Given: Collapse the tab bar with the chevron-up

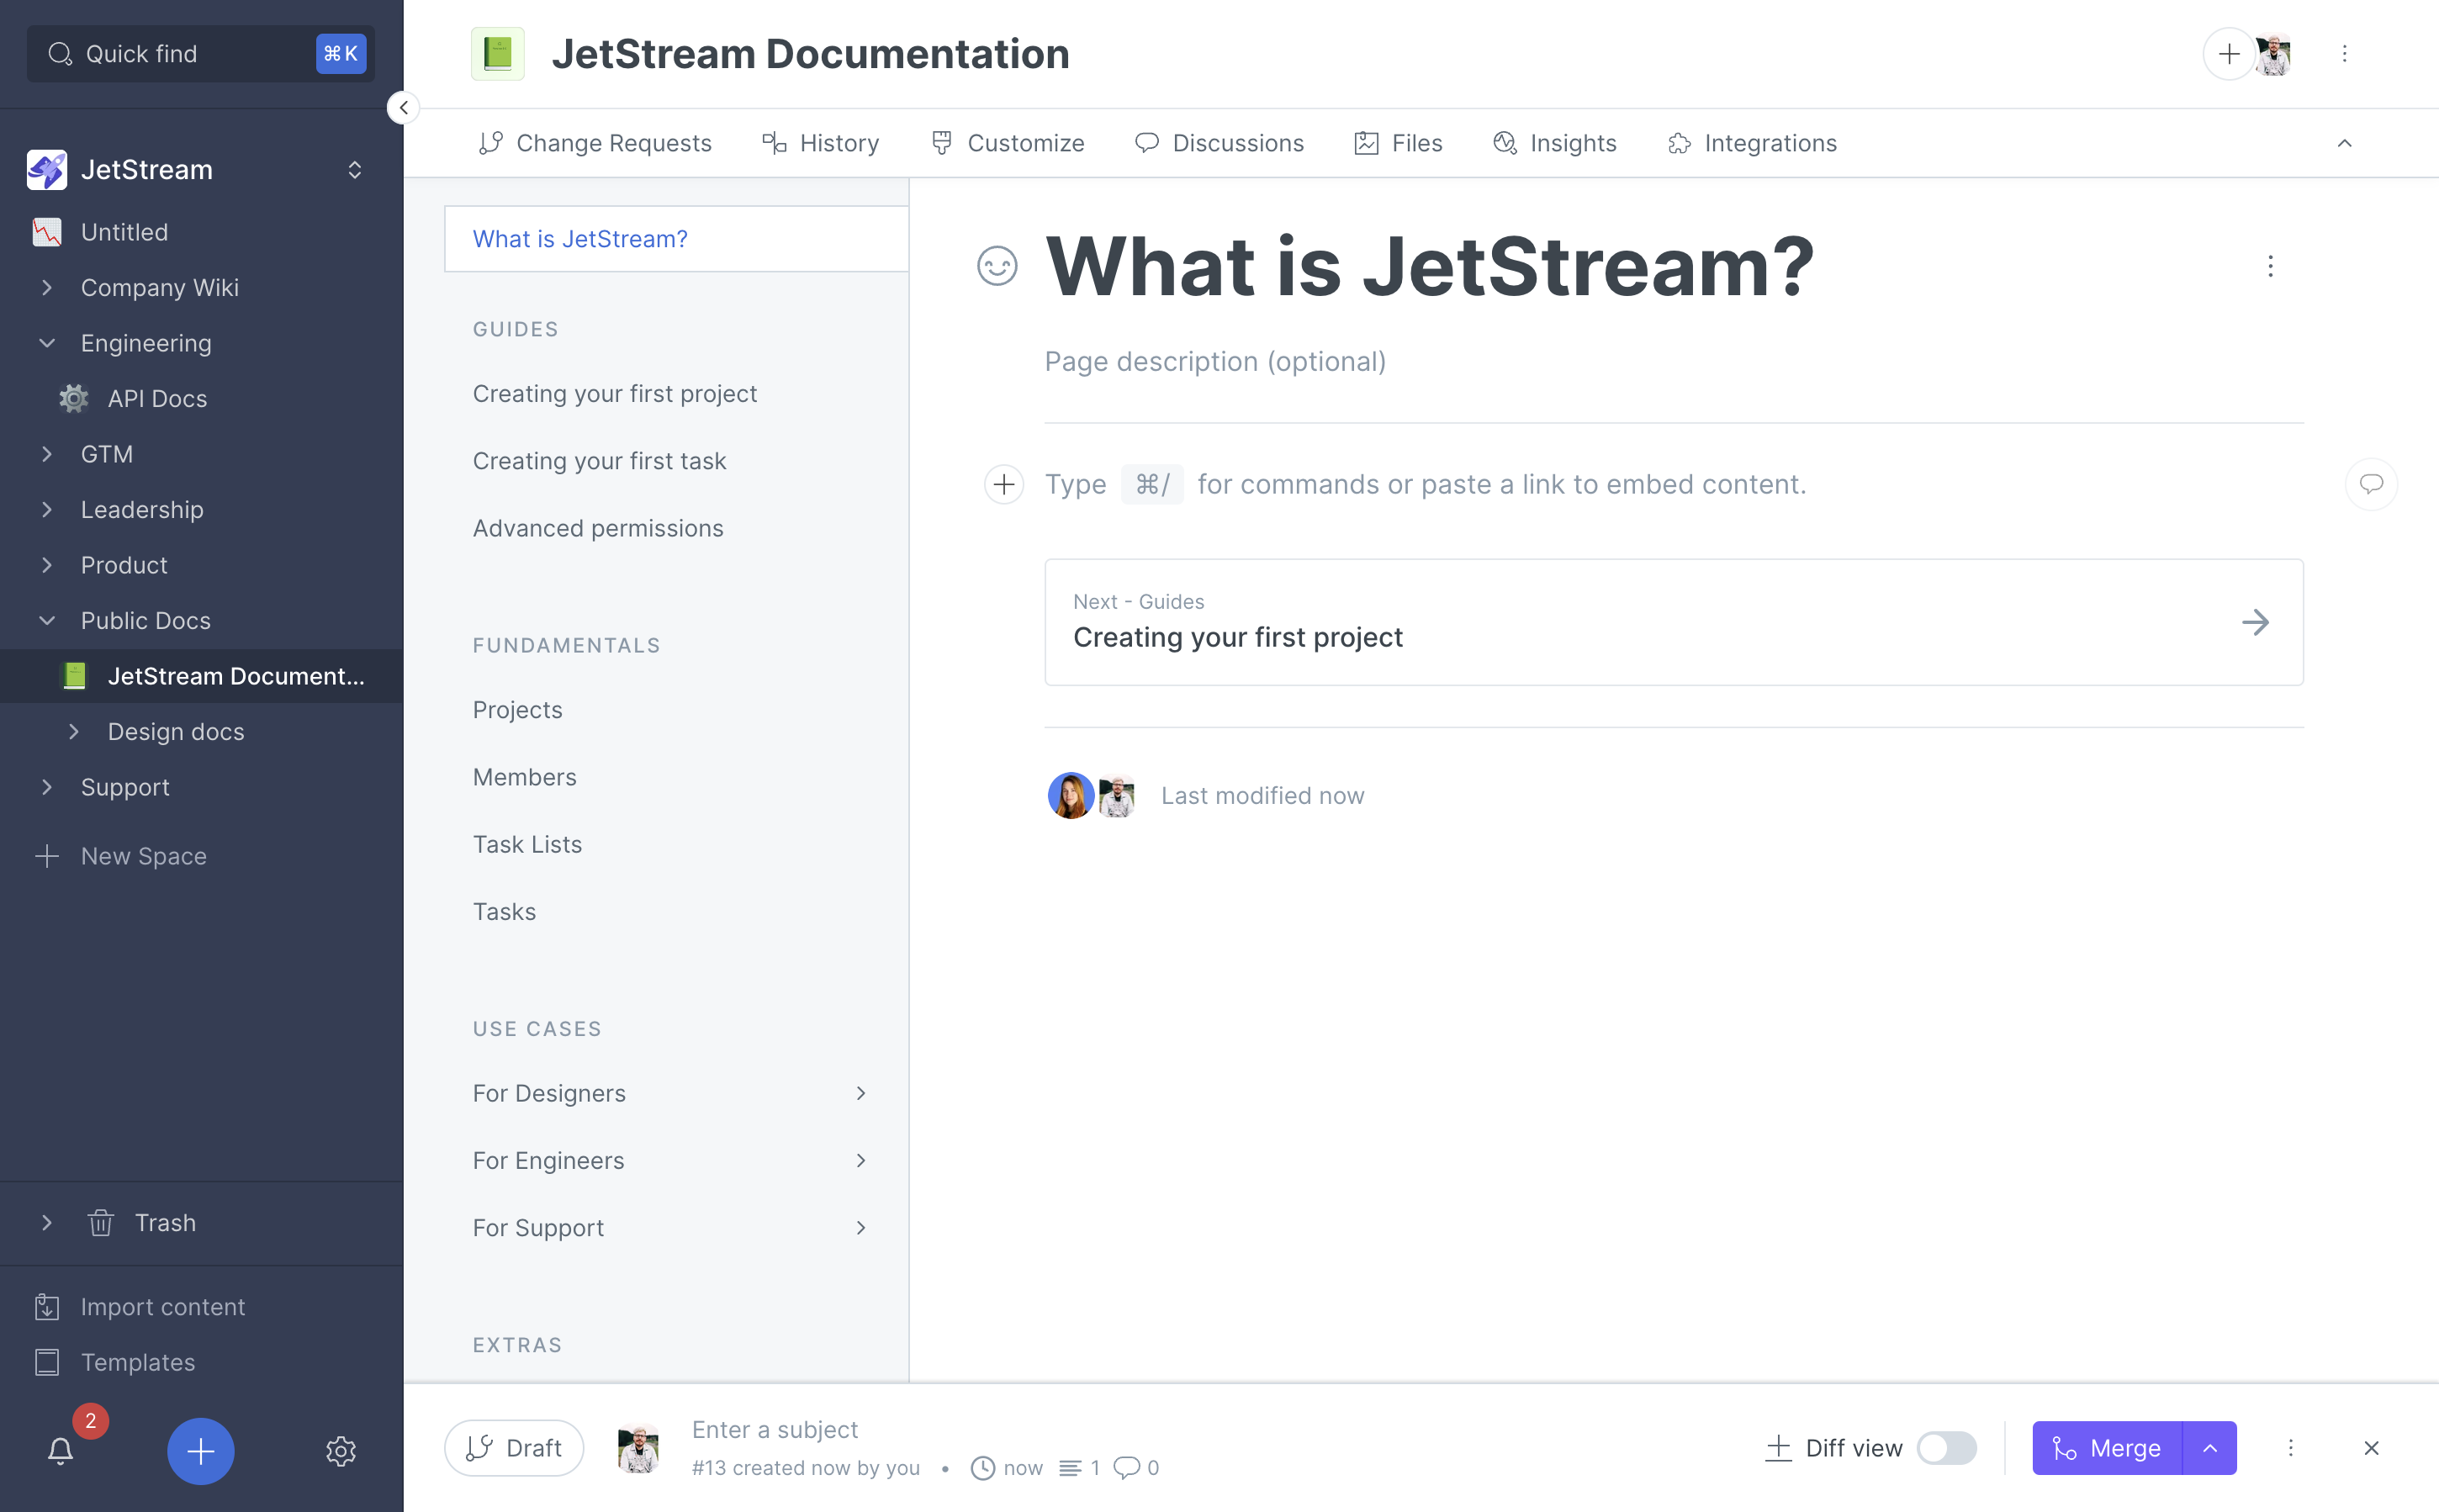Looking at the screenshot, I should click(2344, 143).
